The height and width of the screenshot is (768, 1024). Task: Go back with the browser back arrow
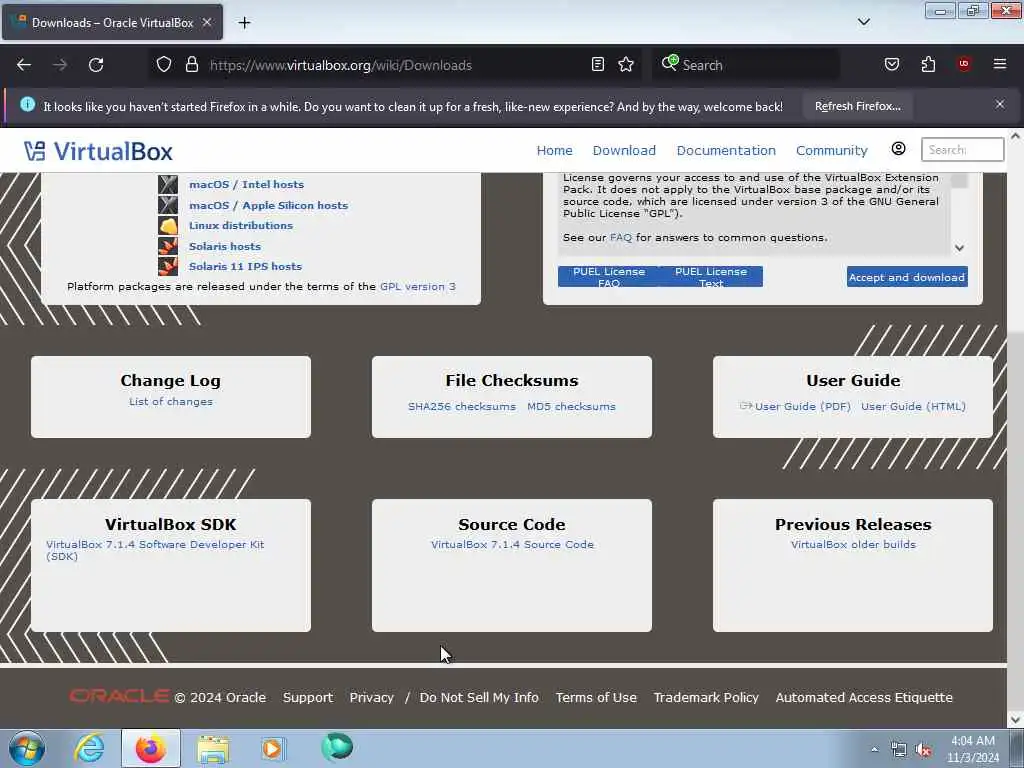[24, 65]
